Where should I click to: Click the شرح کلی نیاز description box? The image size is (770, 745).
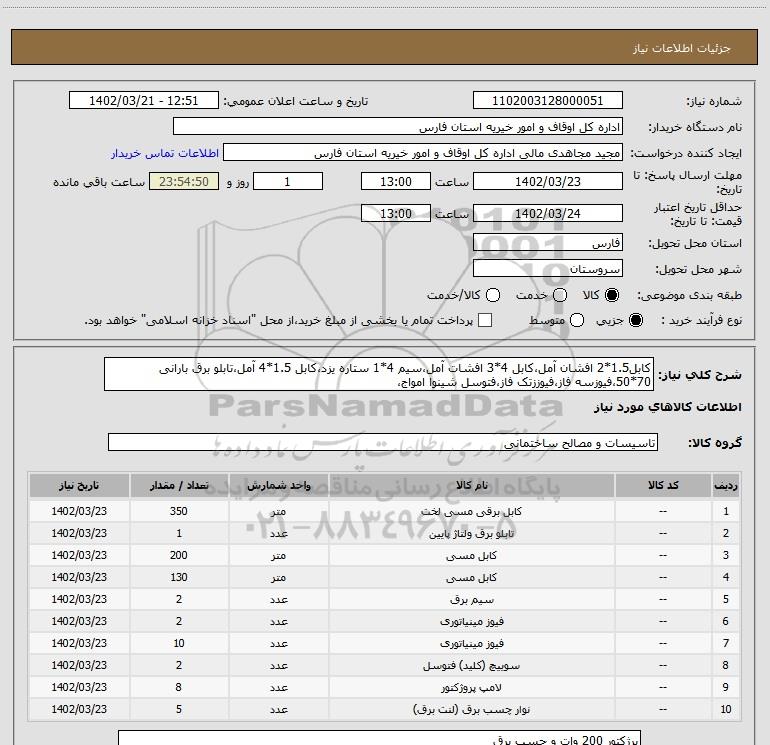379,374
